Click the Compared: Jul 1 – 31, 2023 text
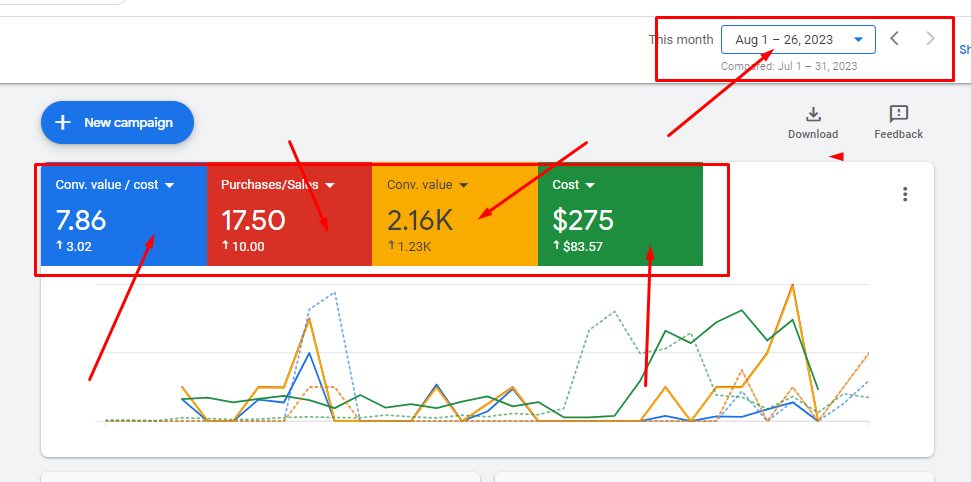 (x=788, y=66)
